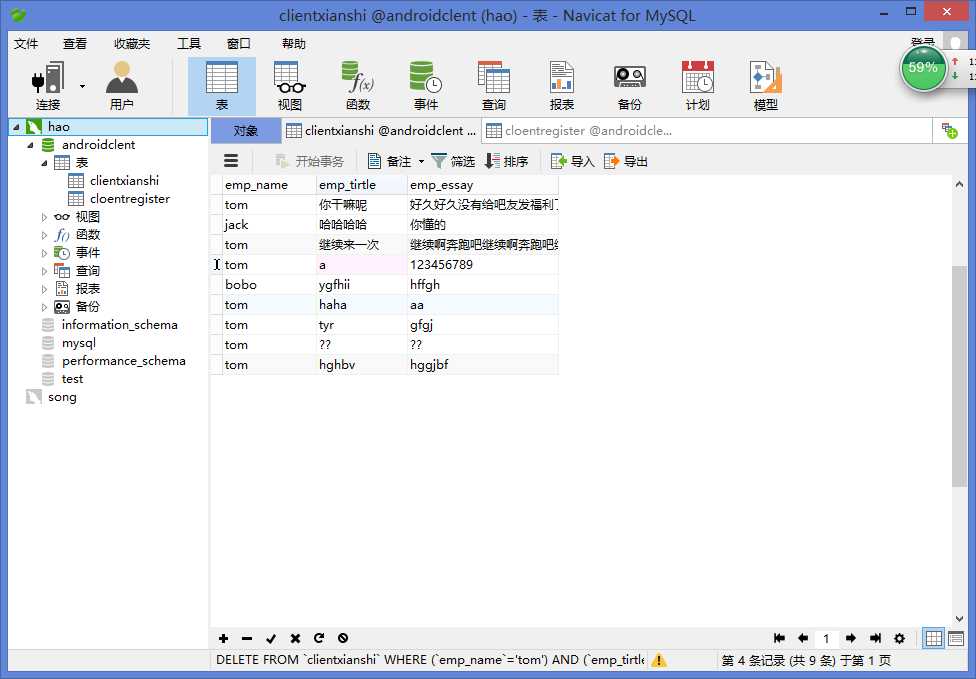The height and width of the screenshot is (679, 976).
Task: Click the 排序 sort button
Action: click(506, 162)
